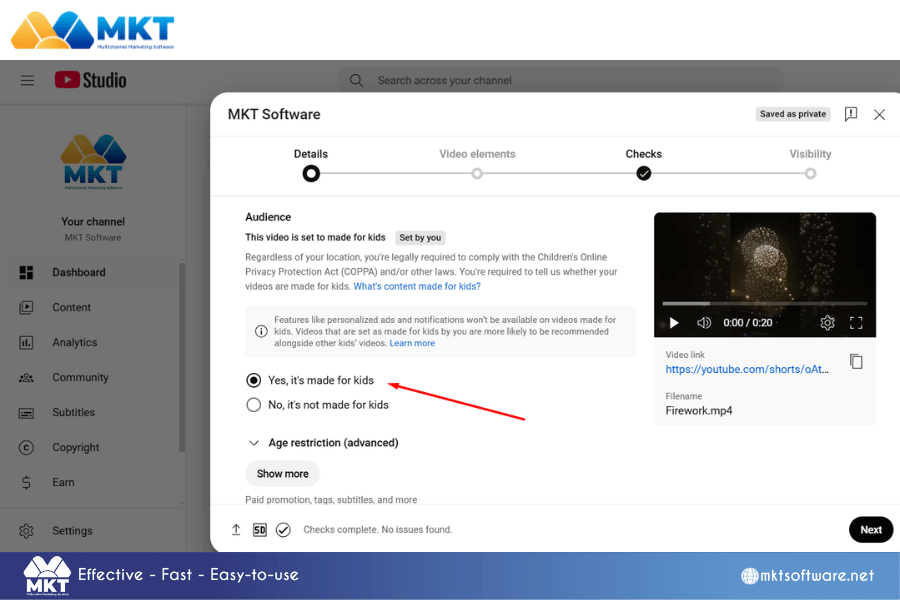Screen dimensions: 900x600
Task: Click the SD processing status icon
Action: click(x=259, y=529)
